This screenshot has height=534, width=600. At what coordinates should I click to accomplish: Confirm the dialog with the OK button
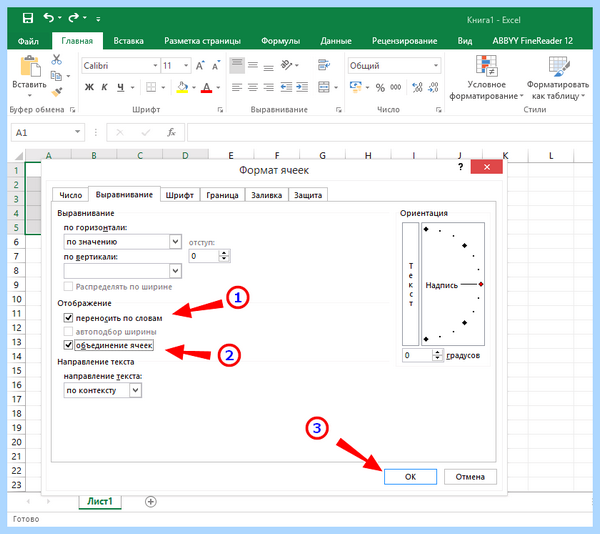[x=410, y=477]
